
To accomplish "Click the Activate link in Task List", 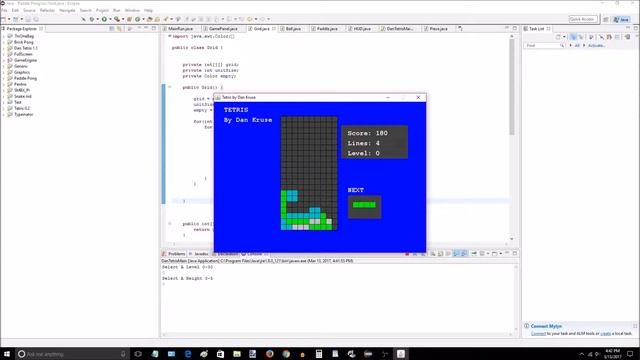I will (596, 46).
